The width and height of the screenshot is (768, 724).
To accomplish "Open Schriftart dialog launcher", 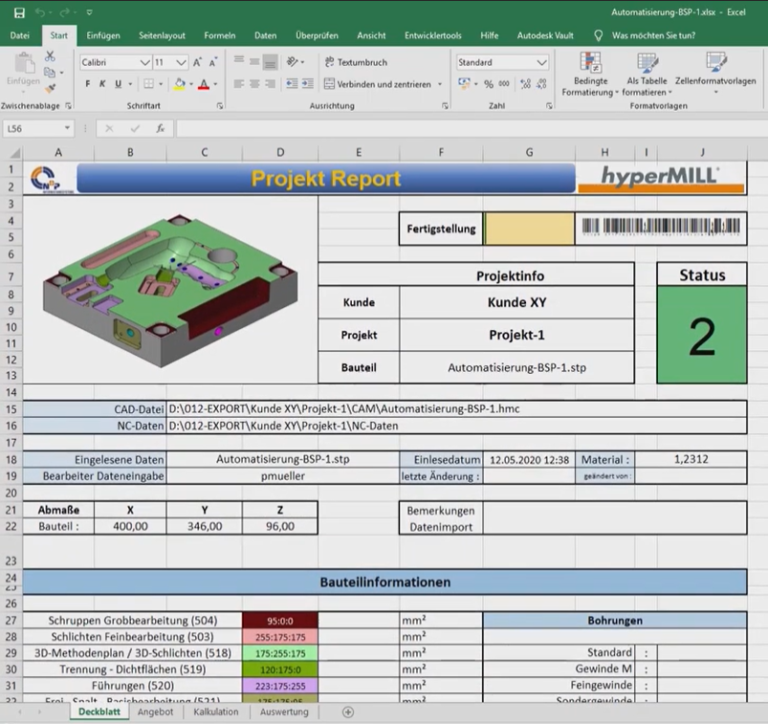I will click(x=220, y=106).
